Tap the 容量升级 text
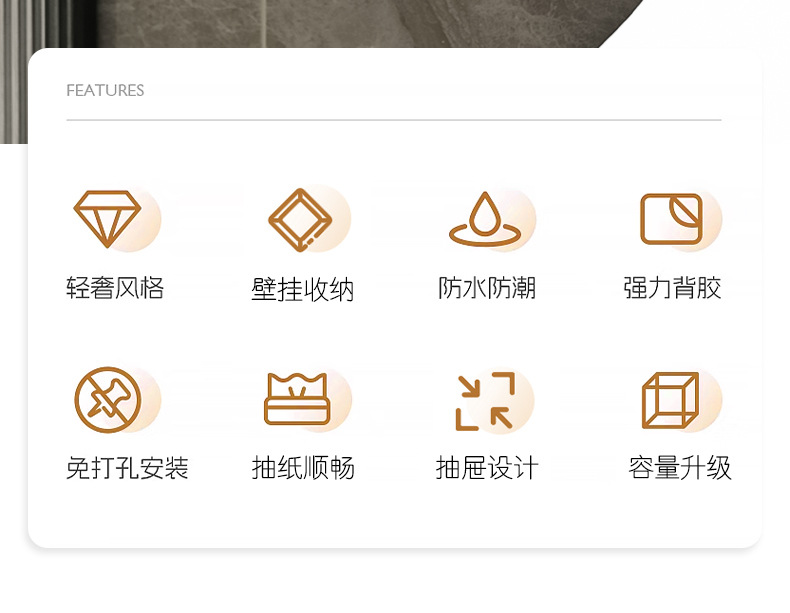The height and width of the screenshot is (613, 790). point(680,468)
